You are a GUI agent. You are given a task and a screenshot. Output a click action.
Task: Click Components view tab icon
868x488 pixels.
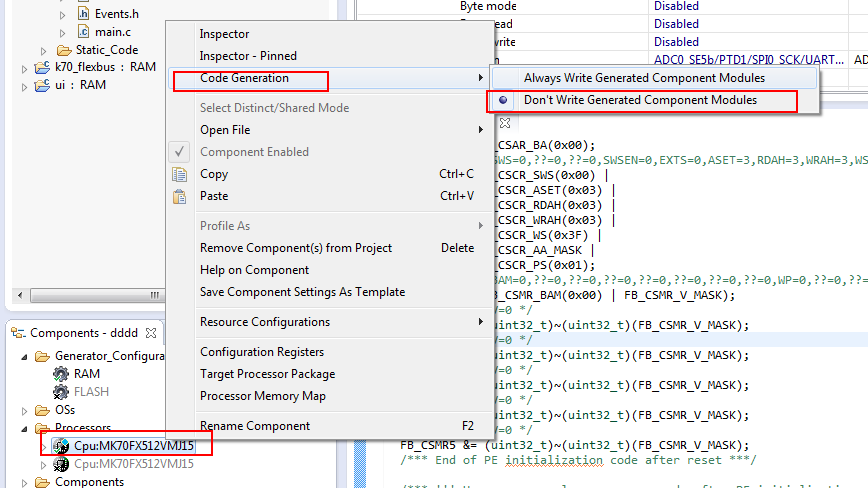(18, 333)
